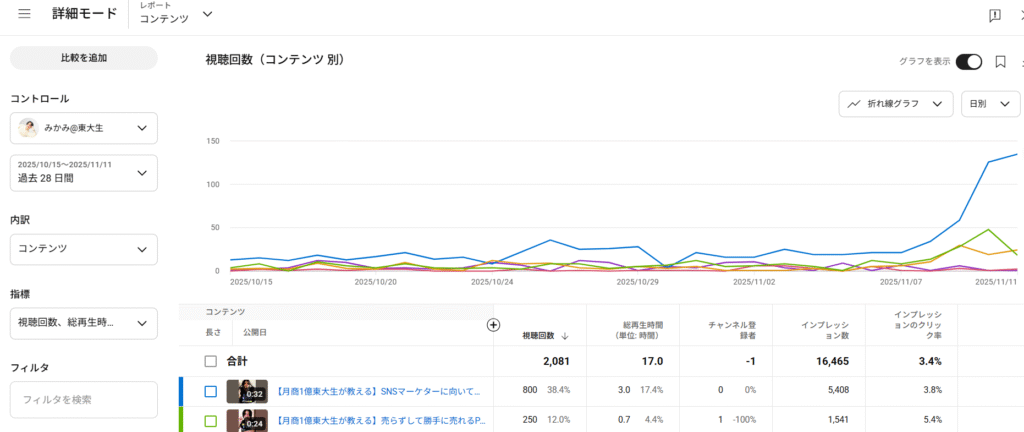The height and width of the screenshot is (432, 1024).
Task: Click the みかみ@東大生 channel avatar
Action: point(29,128)
